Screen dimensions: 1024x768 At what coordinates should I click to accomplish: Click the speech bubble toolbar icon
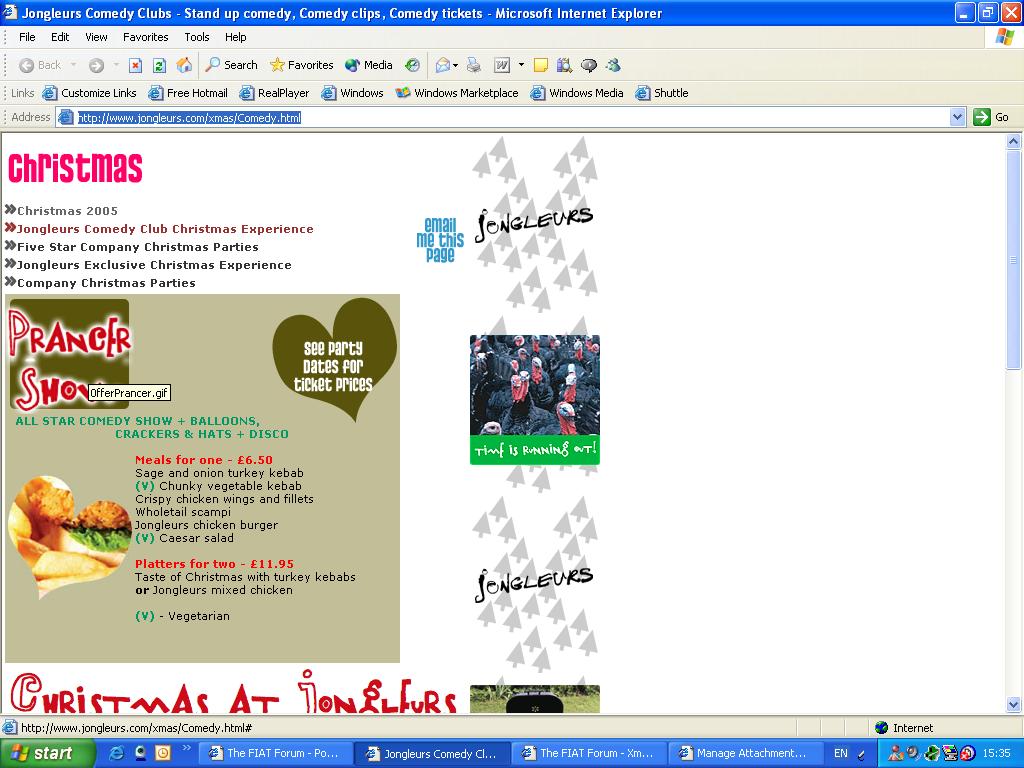point(589,65)
